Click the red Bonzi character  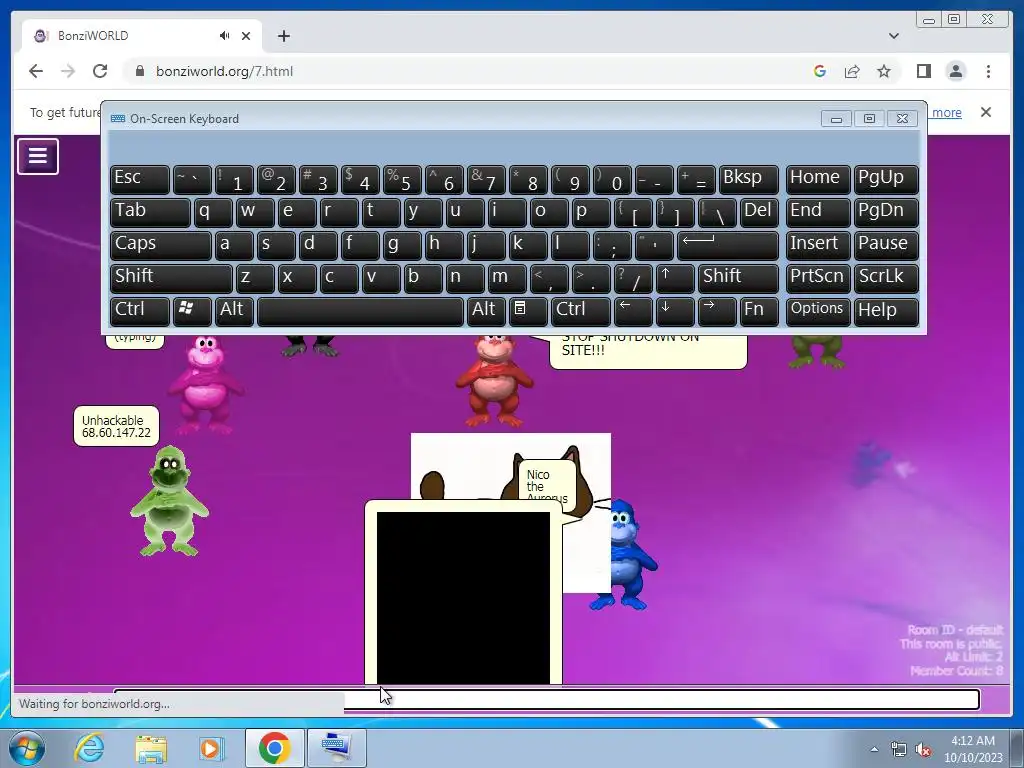pos(494,380)
